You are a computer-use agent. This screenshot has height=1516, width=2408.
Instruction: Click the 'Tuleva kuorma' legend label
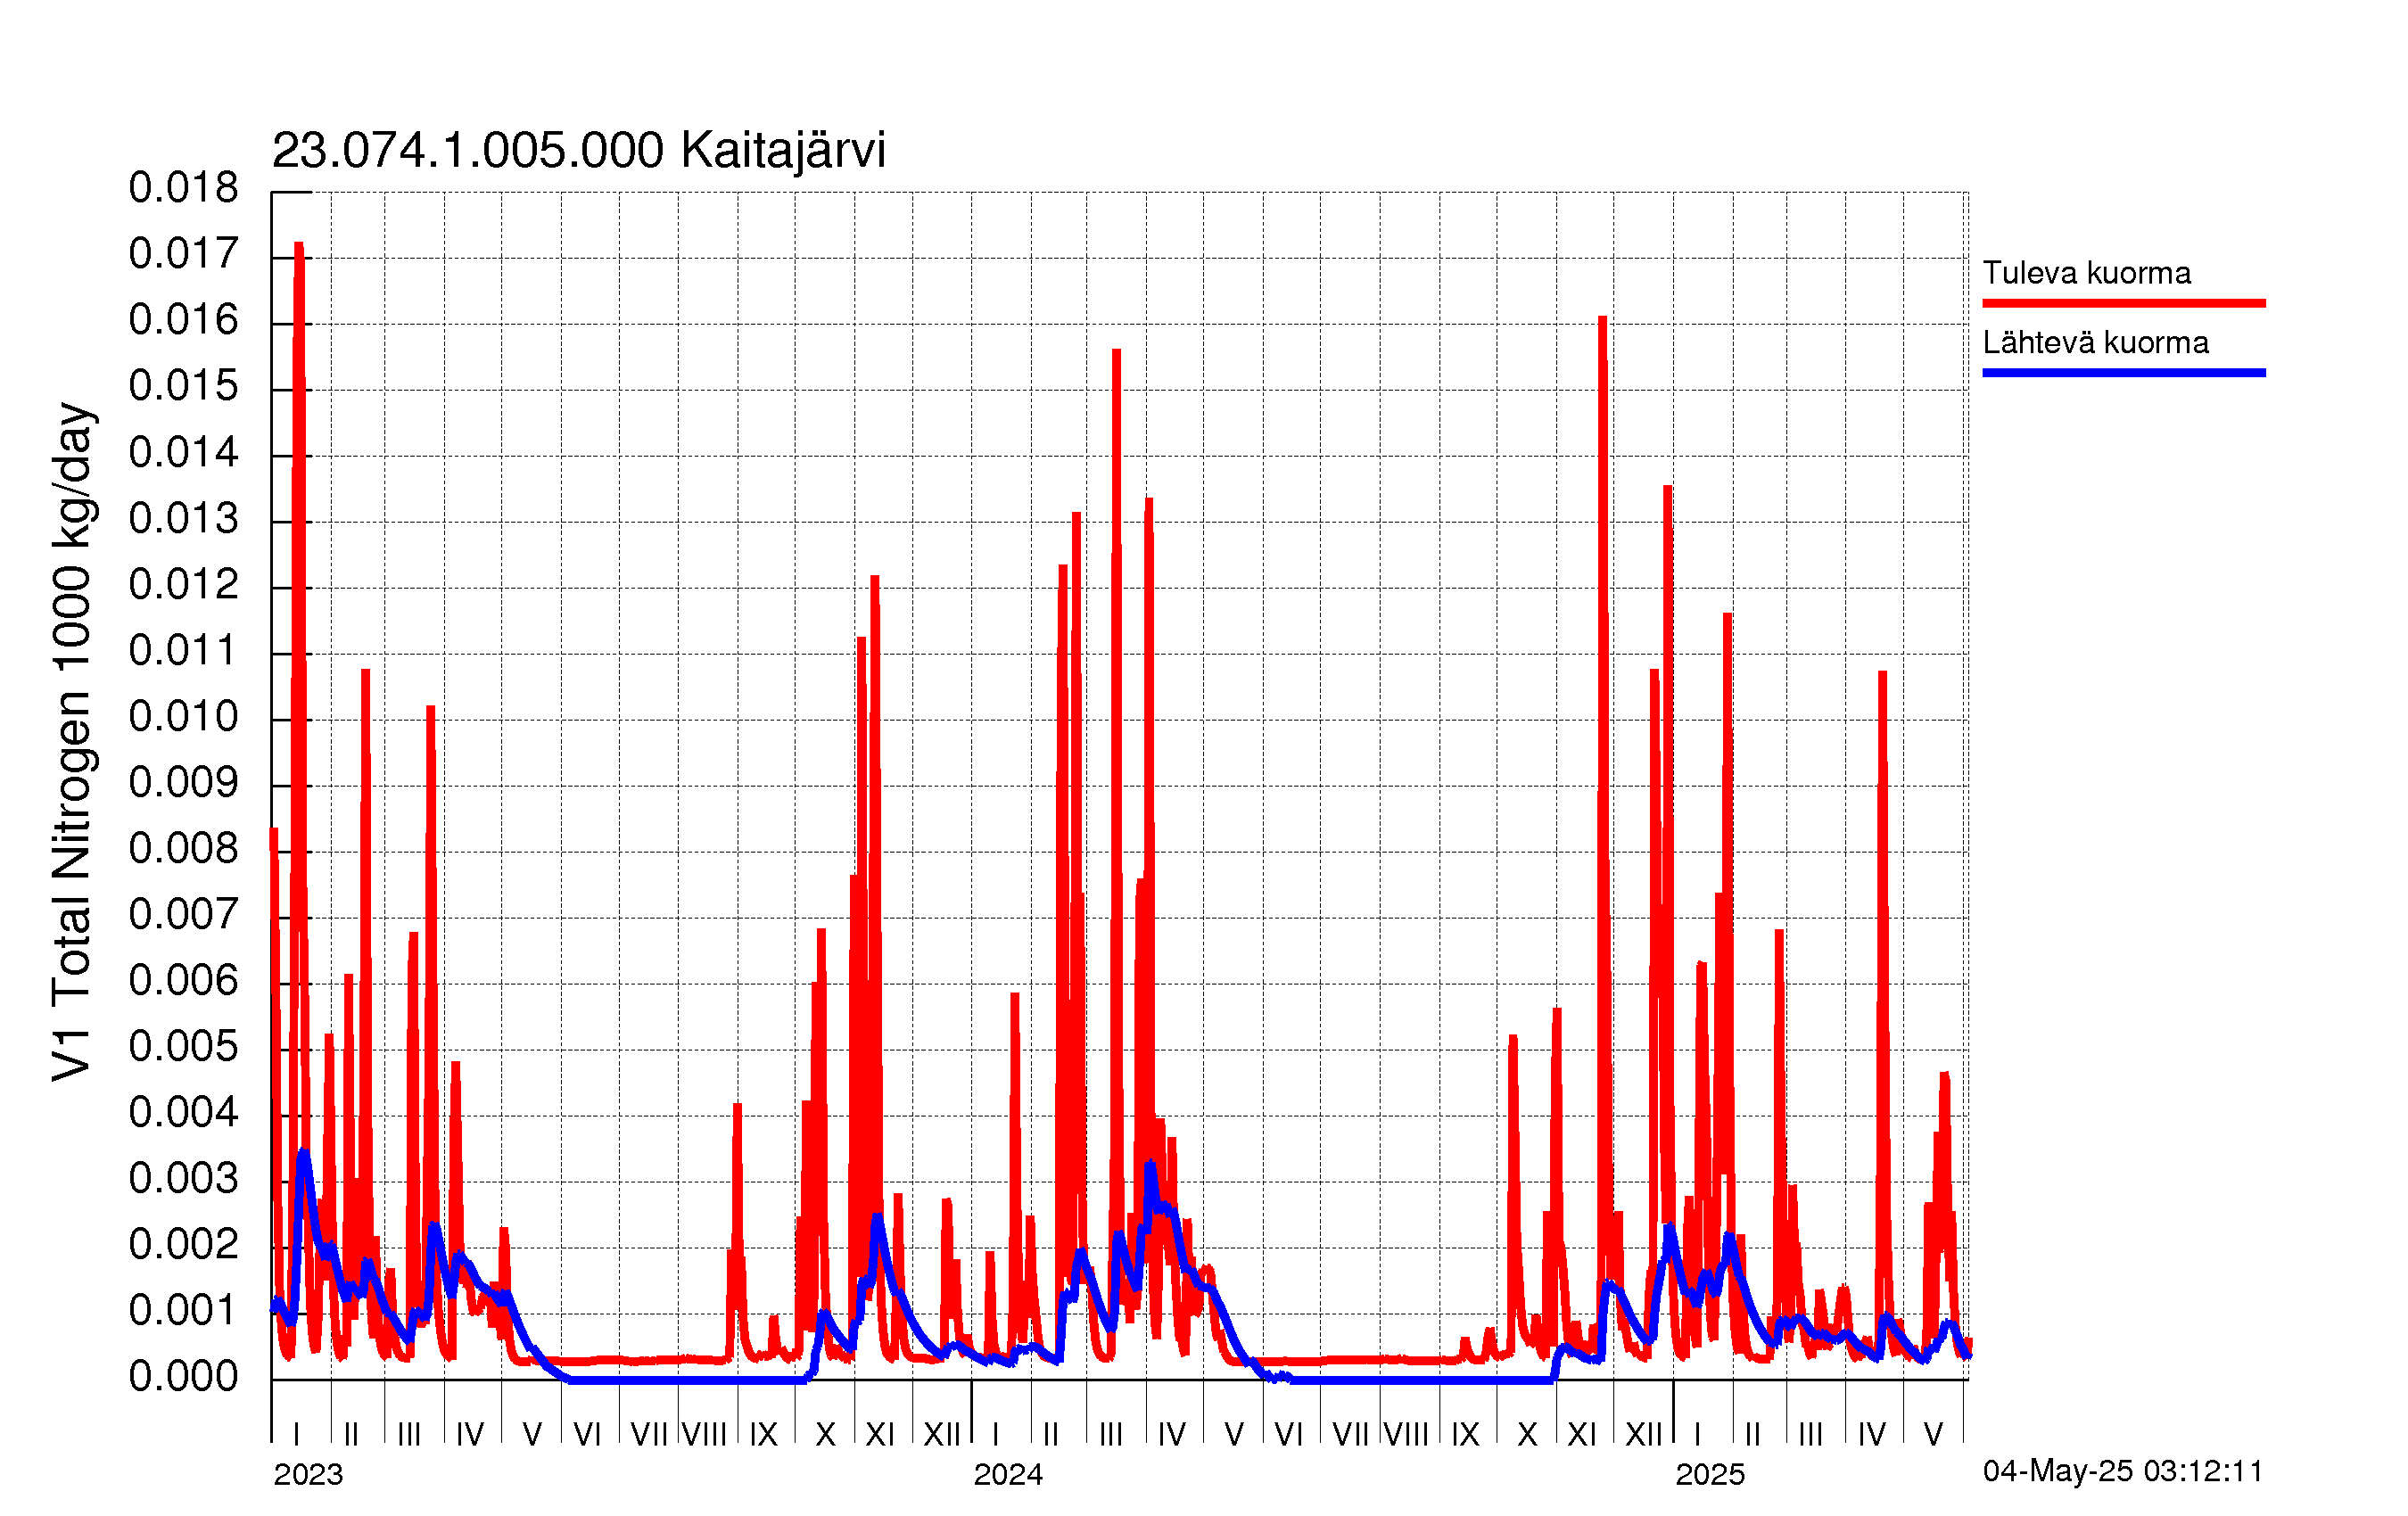click(x=2087, y=273)
